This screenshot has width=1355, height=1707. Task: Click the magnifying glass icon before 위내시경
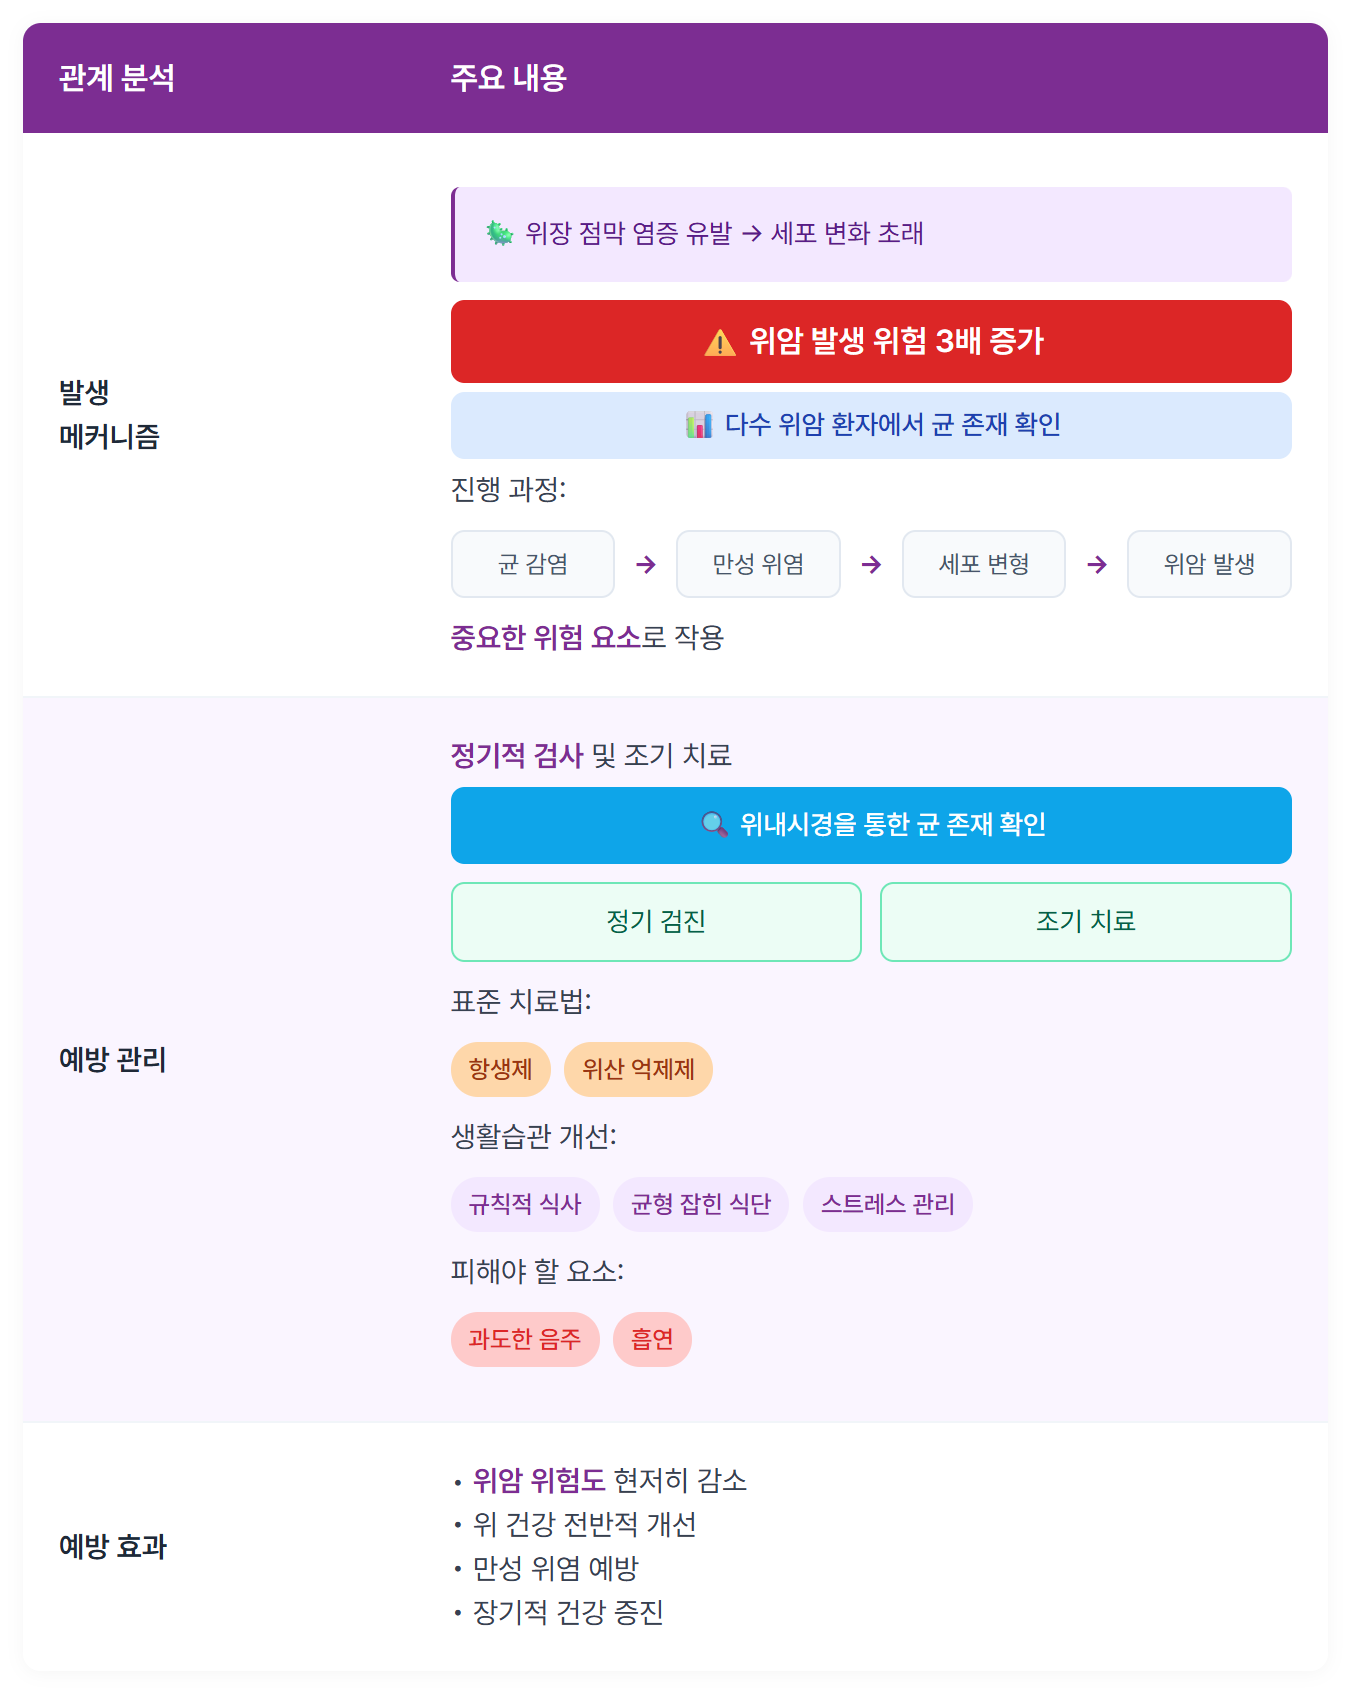714,824
